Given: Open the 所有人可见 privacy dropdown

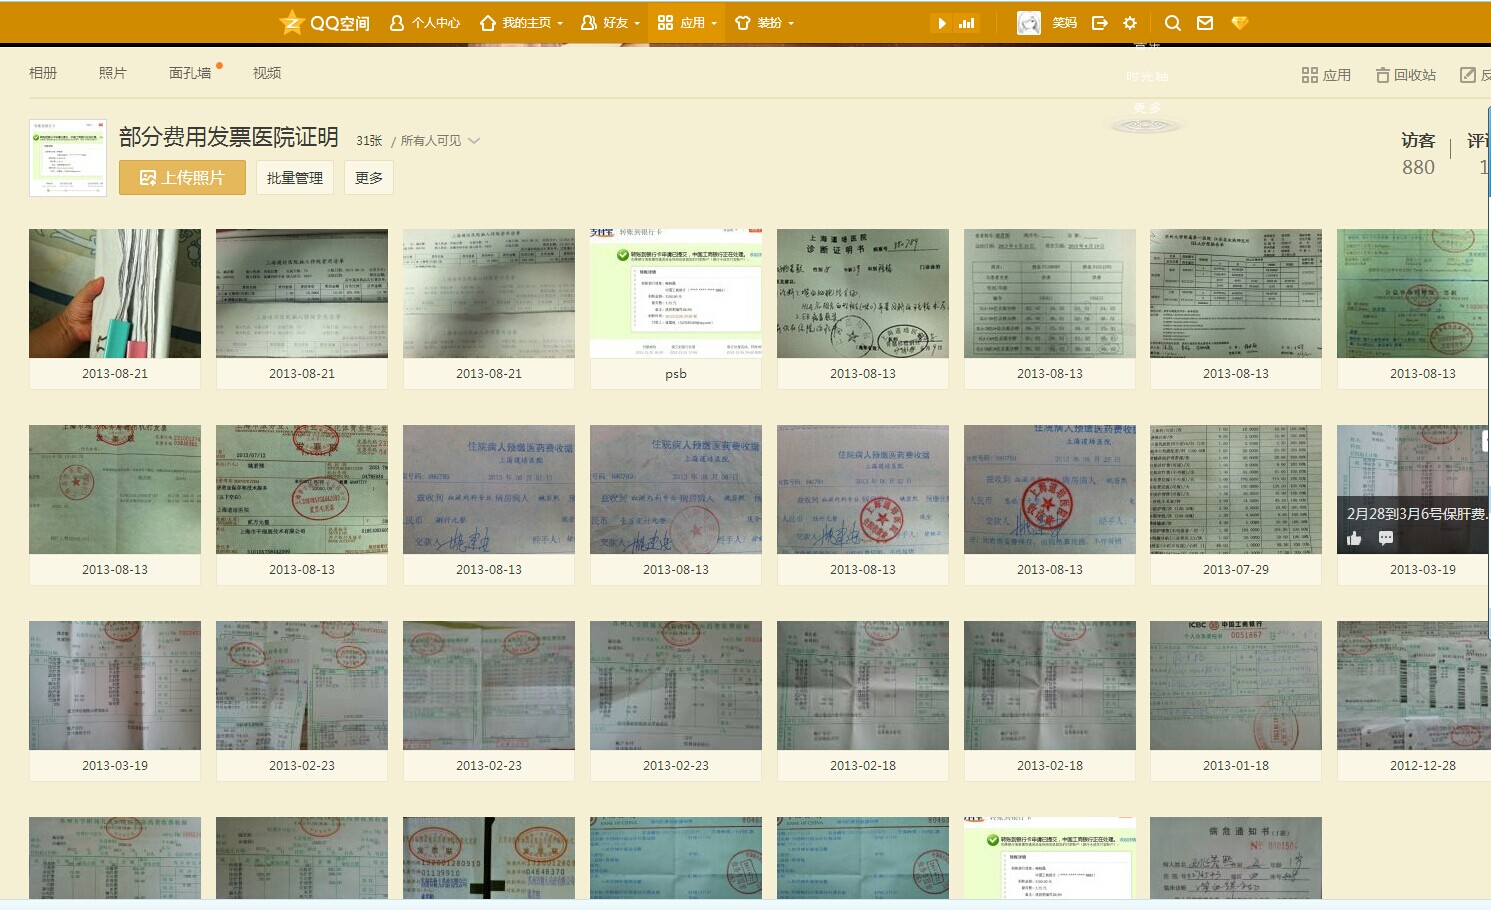Looking at the screenshot, I should [440, 141].
